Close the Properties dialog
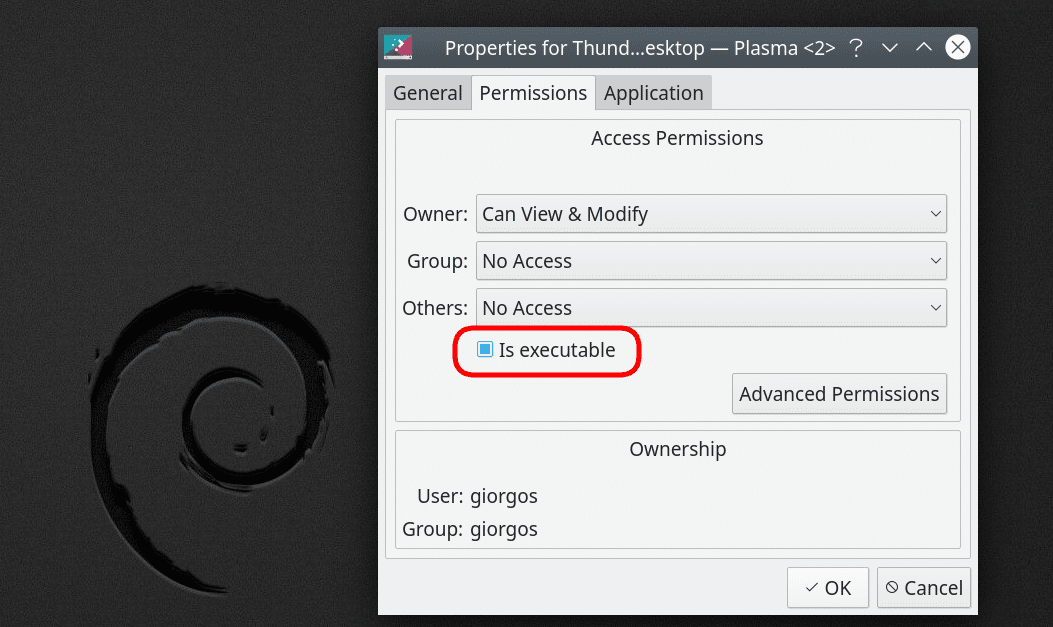The image size is (1053, 627). 958,47
